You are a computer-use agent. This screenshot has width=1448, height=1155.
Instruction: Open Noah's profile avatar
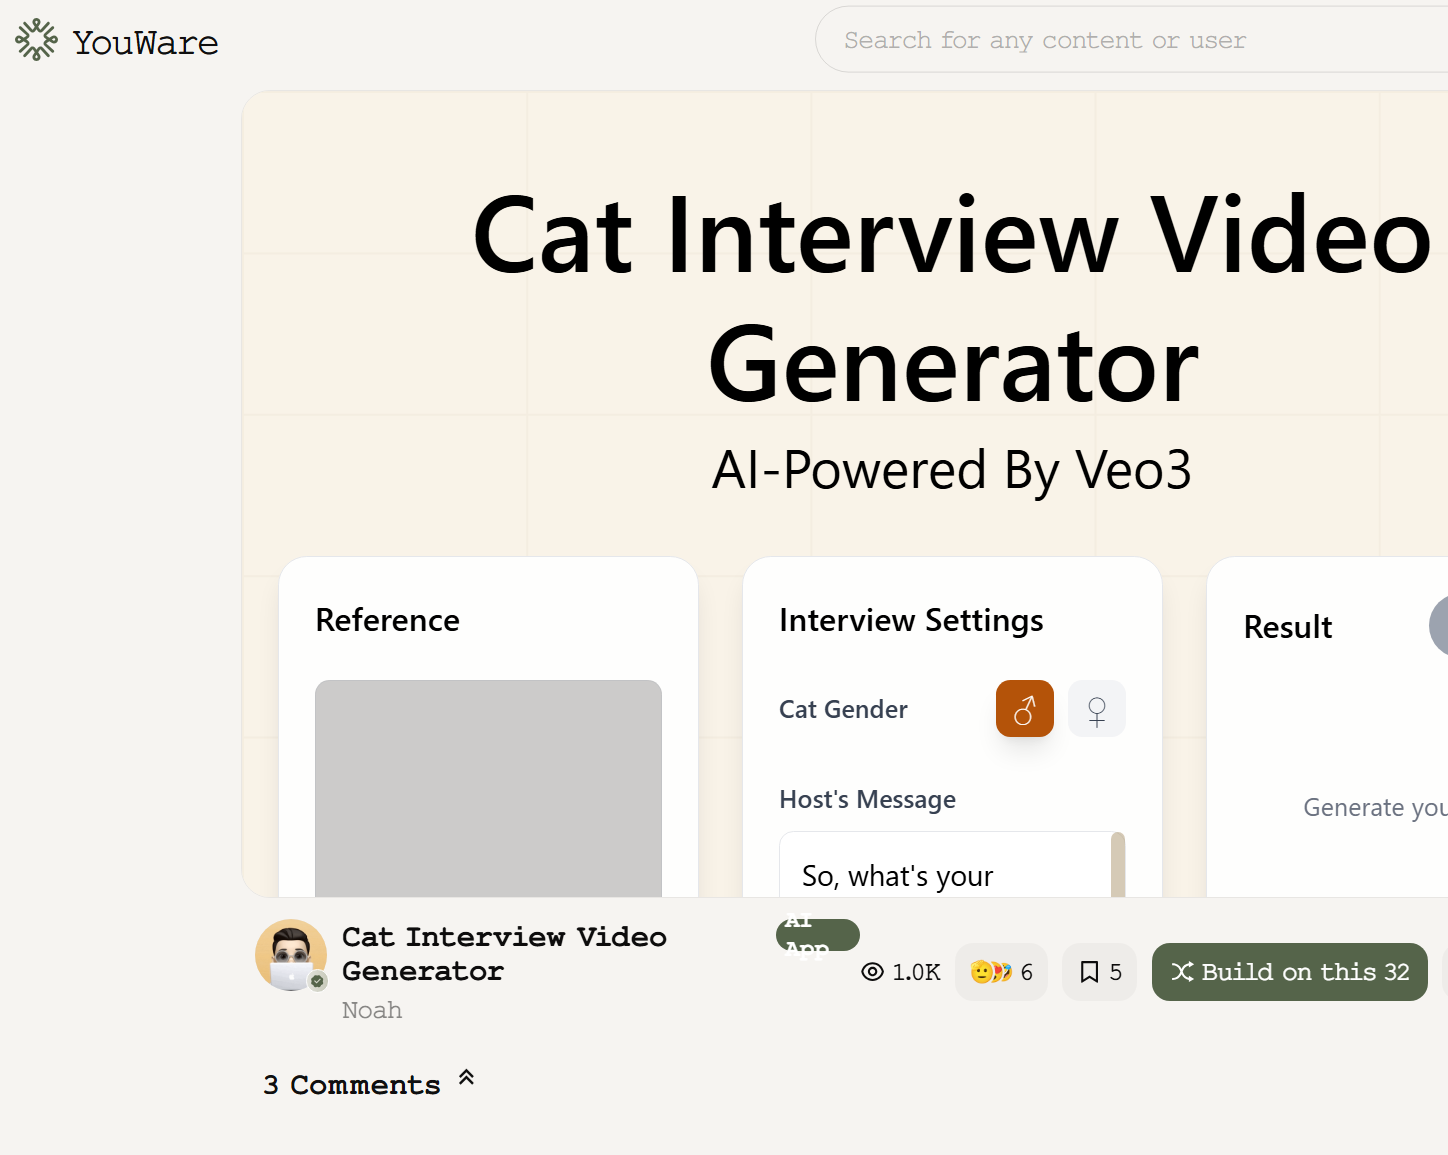pos(291,955)
